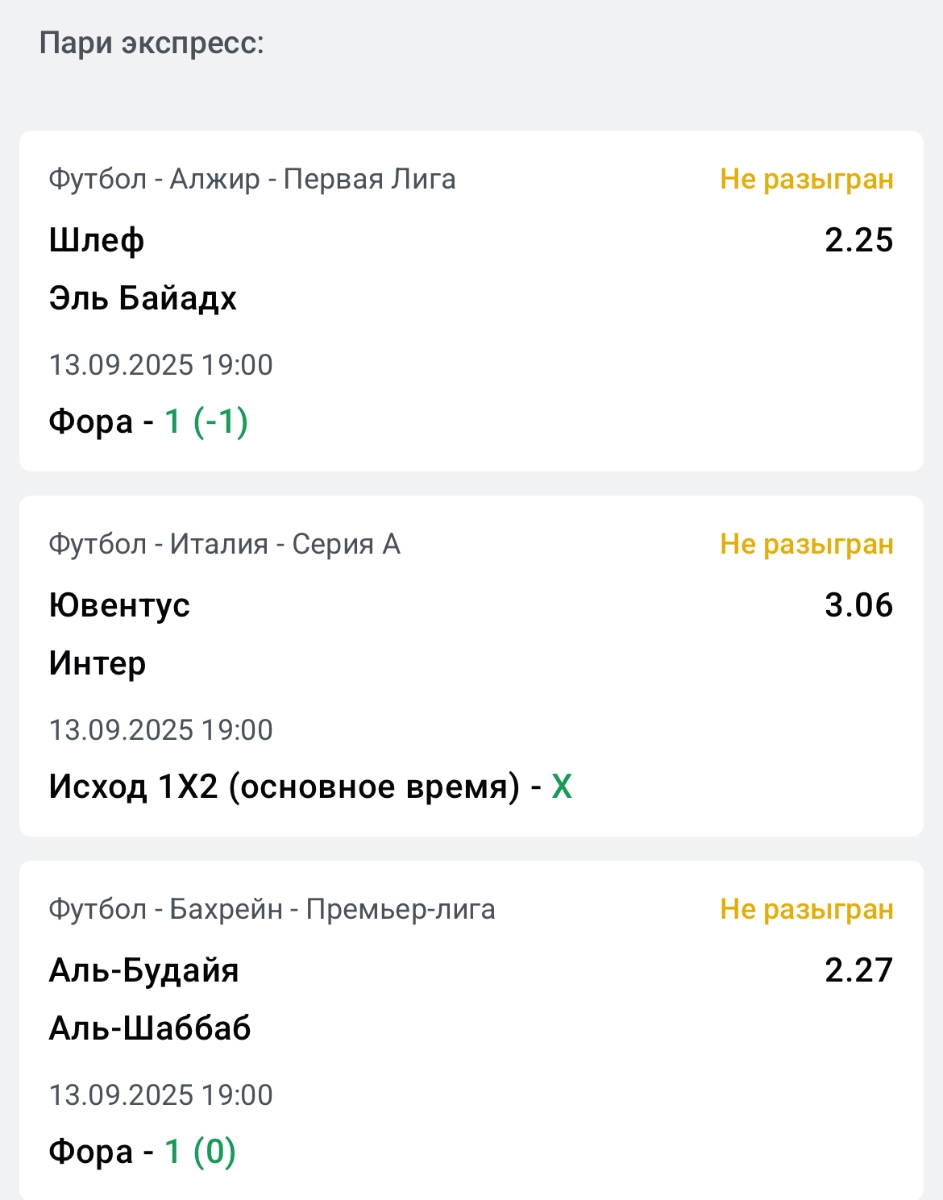Select the Аль-Шаббаб team name

pyautogui.click(x=150, y=1028)
